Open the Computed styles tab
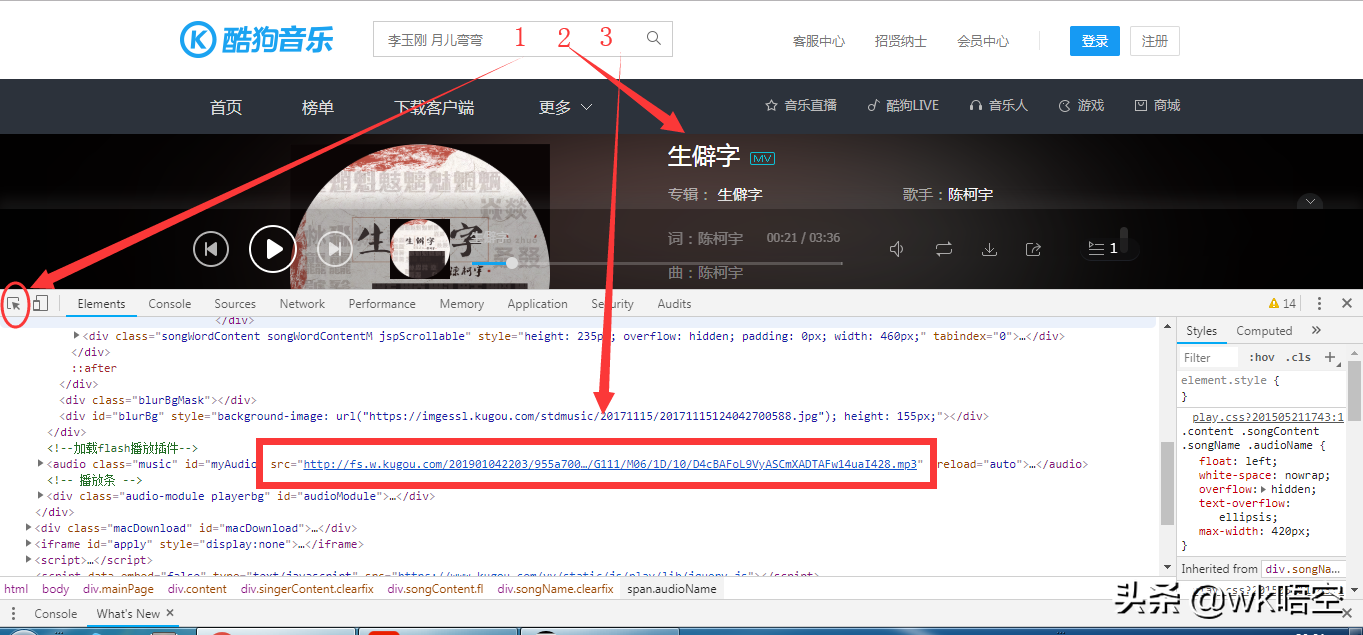1363x635 pixels. point(1264,330)
